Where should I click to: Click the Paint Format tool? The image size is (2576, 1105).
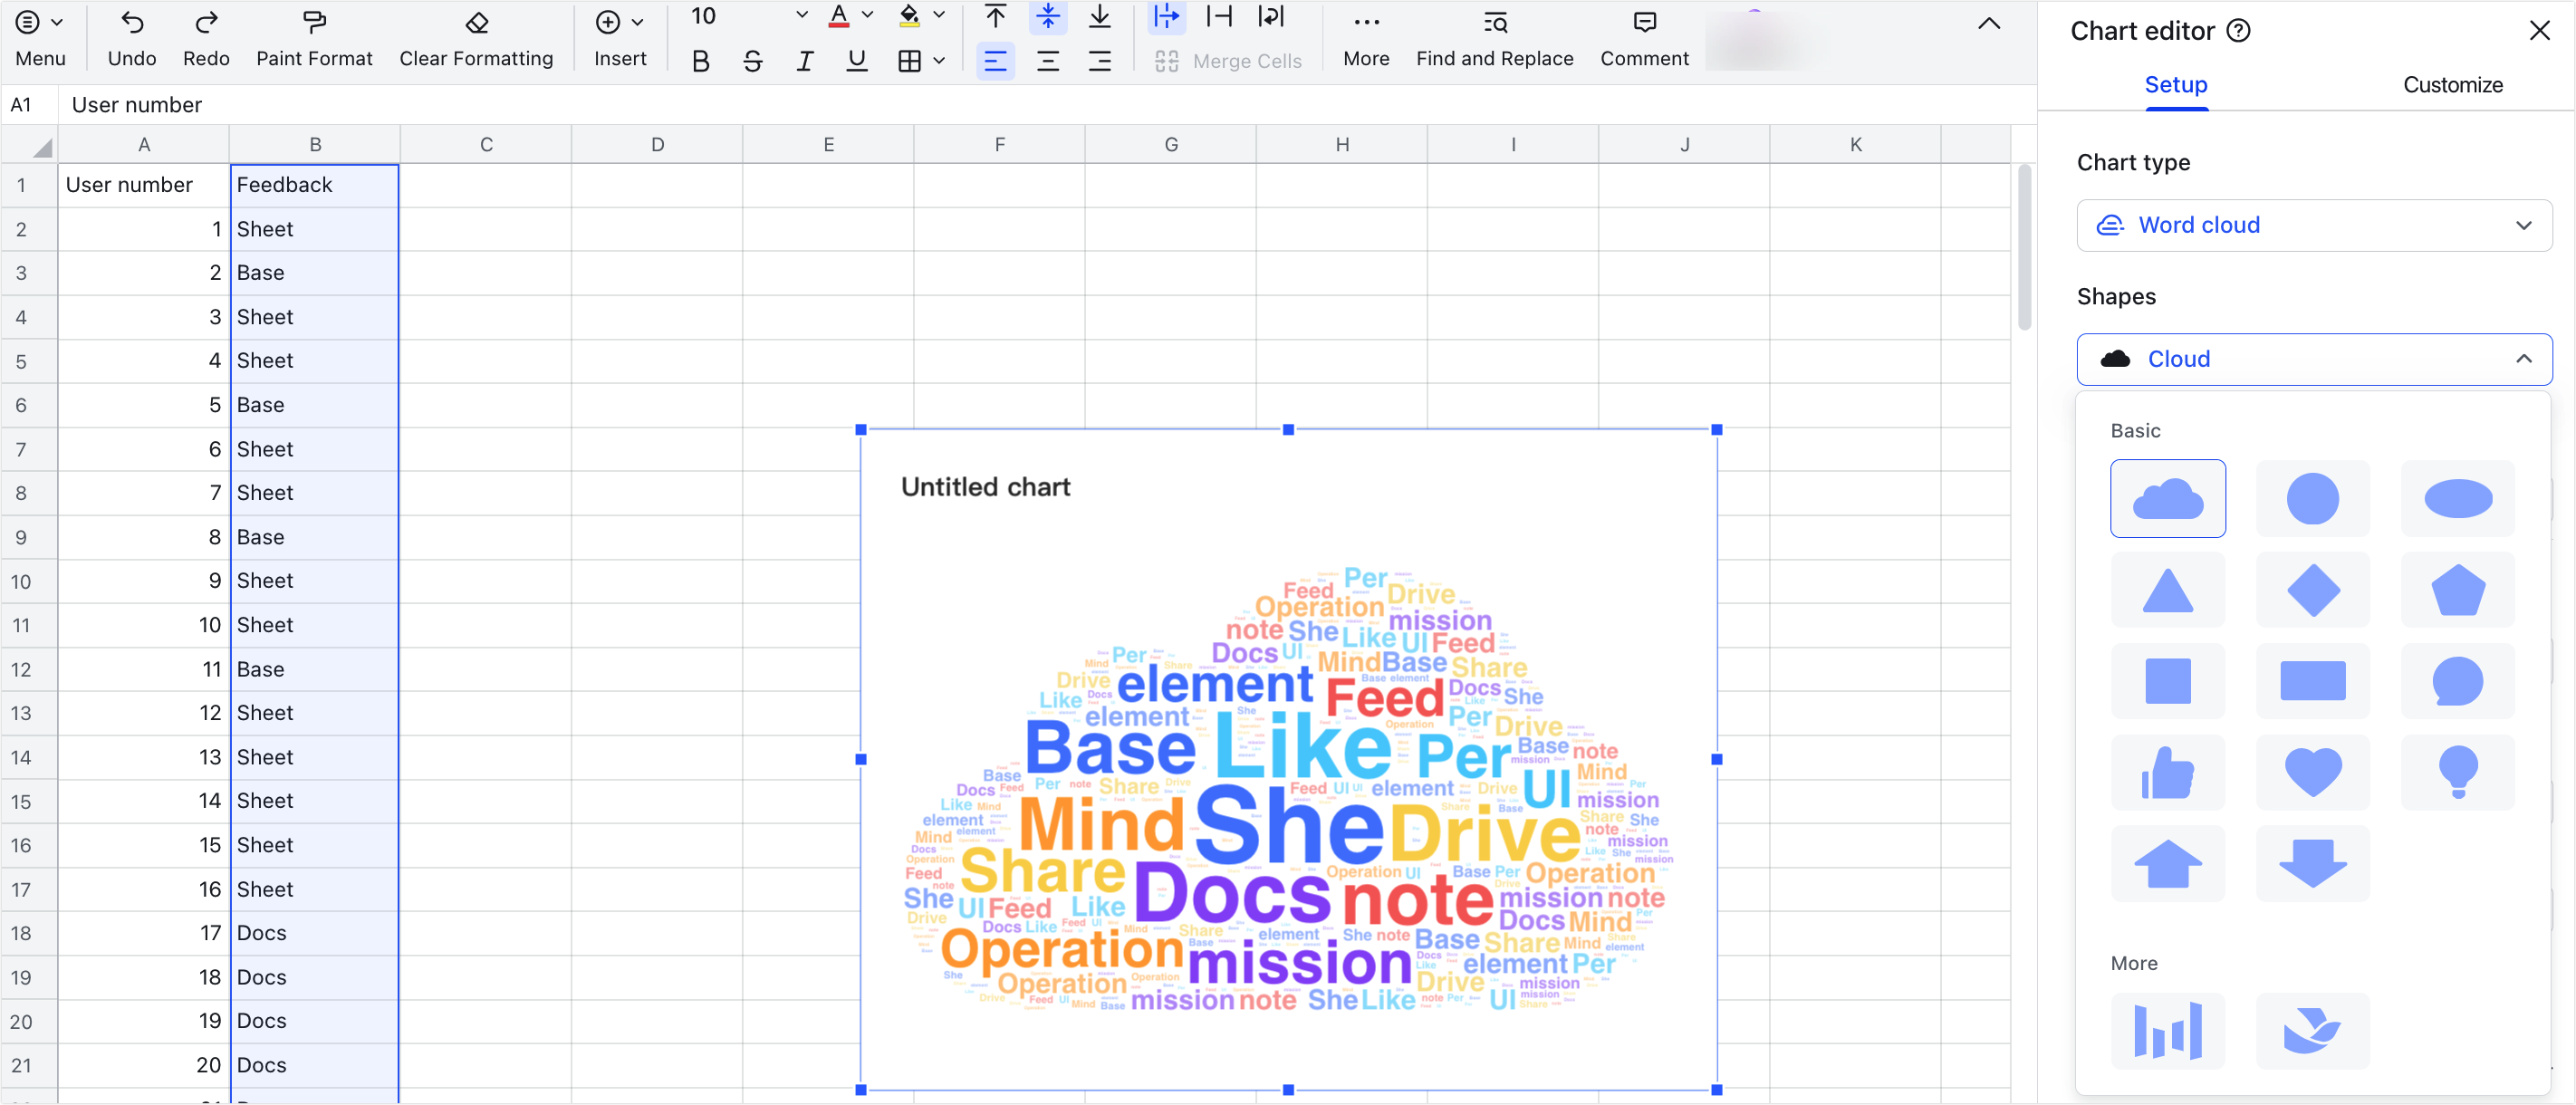click(314, 38)
